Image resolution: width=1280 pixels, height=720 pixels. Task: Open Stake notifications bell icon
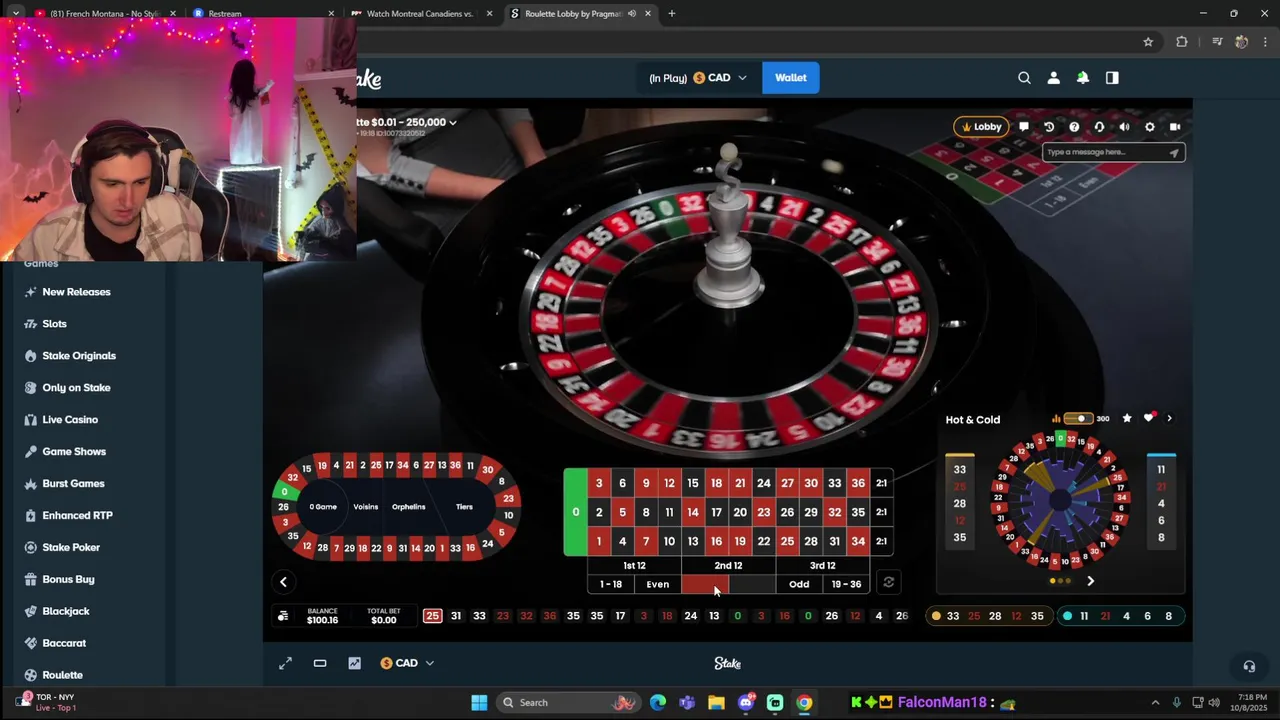(x=1082, y=78)
